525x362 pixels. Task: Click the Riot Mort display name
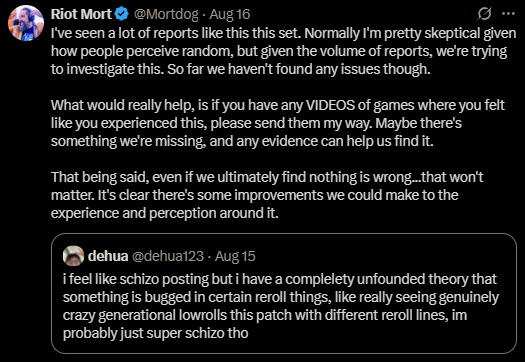[x=81, y=14]
